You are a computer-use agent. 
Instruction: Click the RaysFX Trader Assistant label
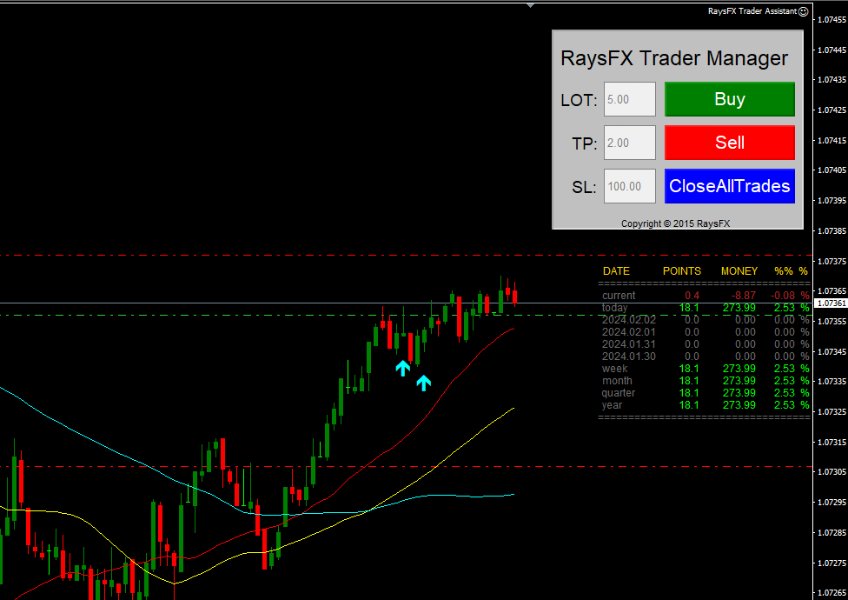[x=752, y=11]
